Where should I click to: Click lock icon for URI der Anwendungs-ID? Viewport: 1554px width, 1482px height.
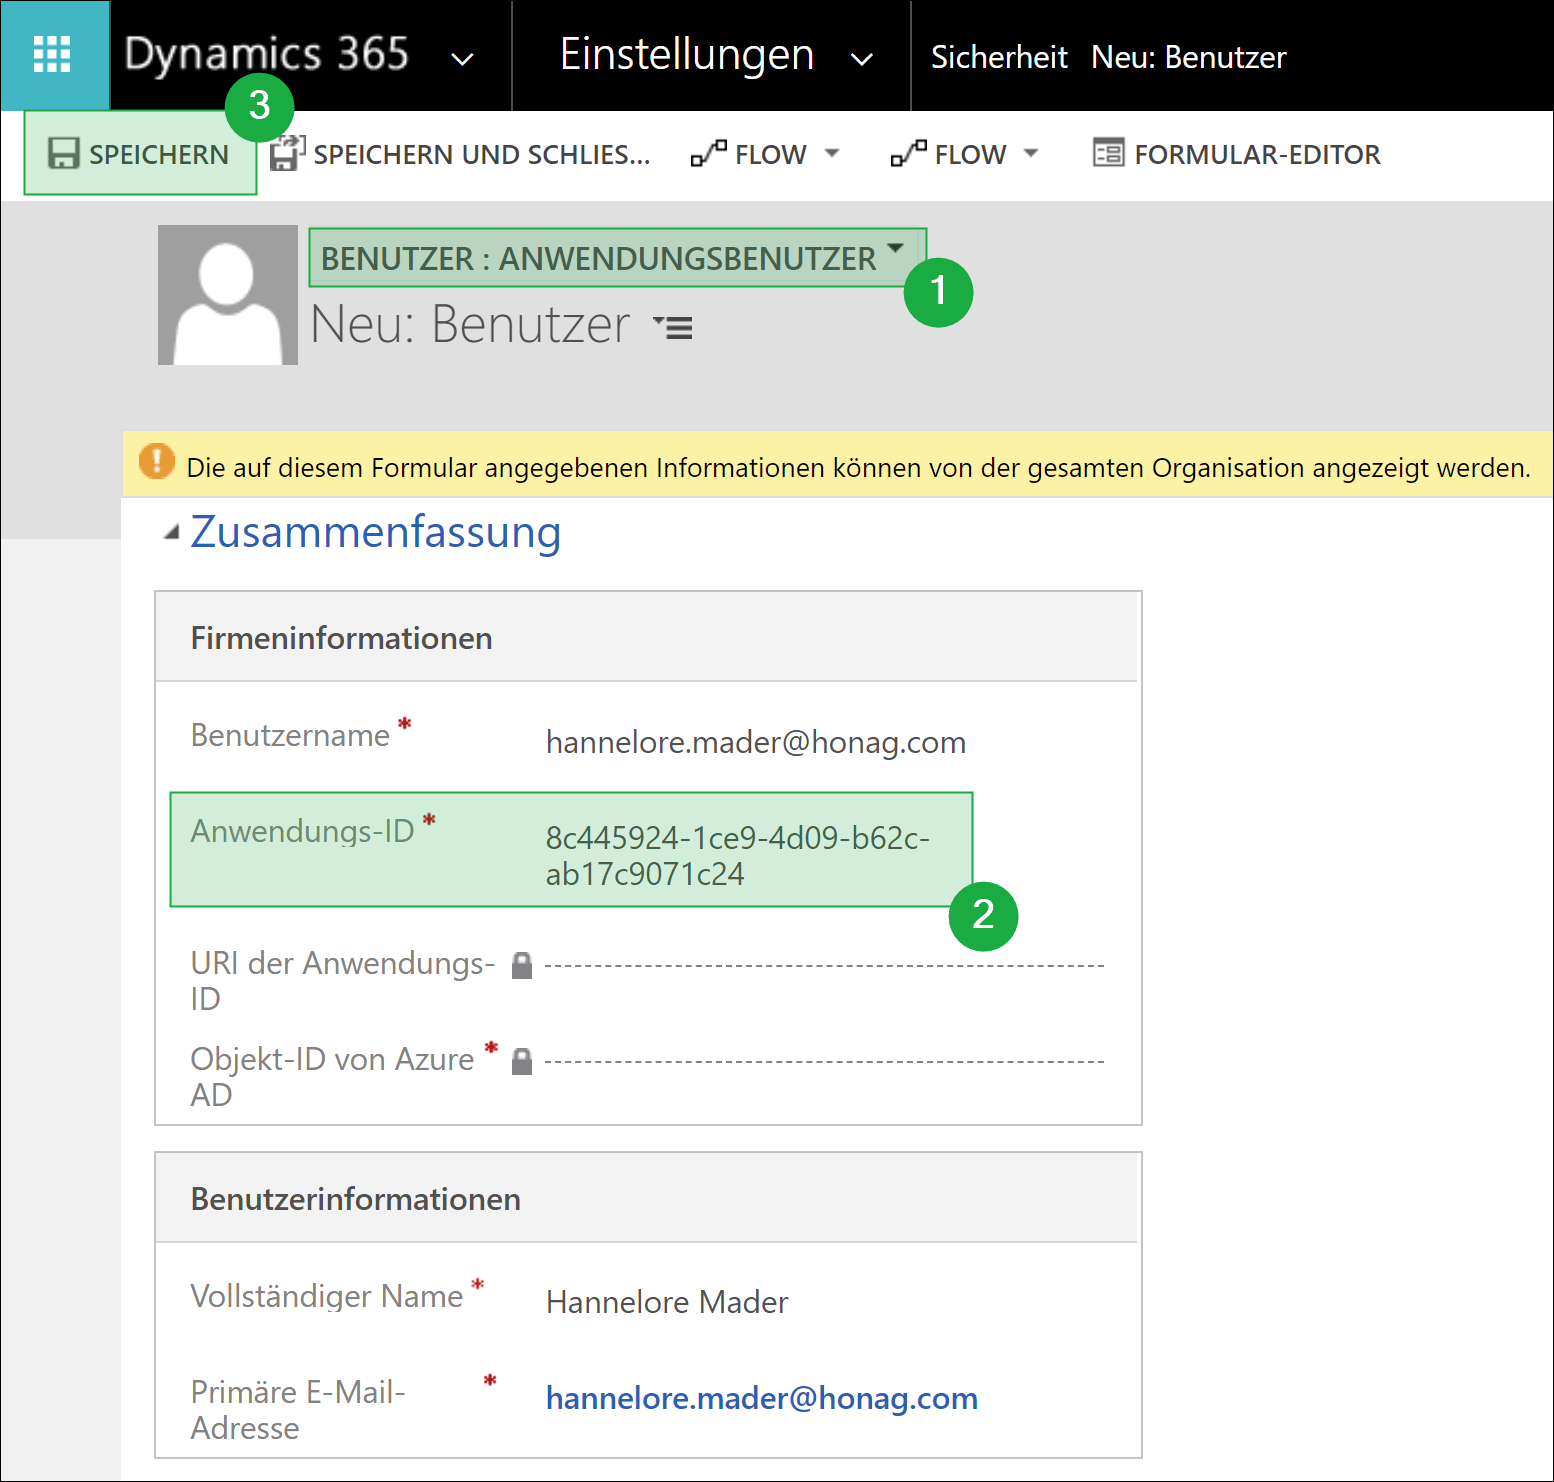[x=521, y=965]
